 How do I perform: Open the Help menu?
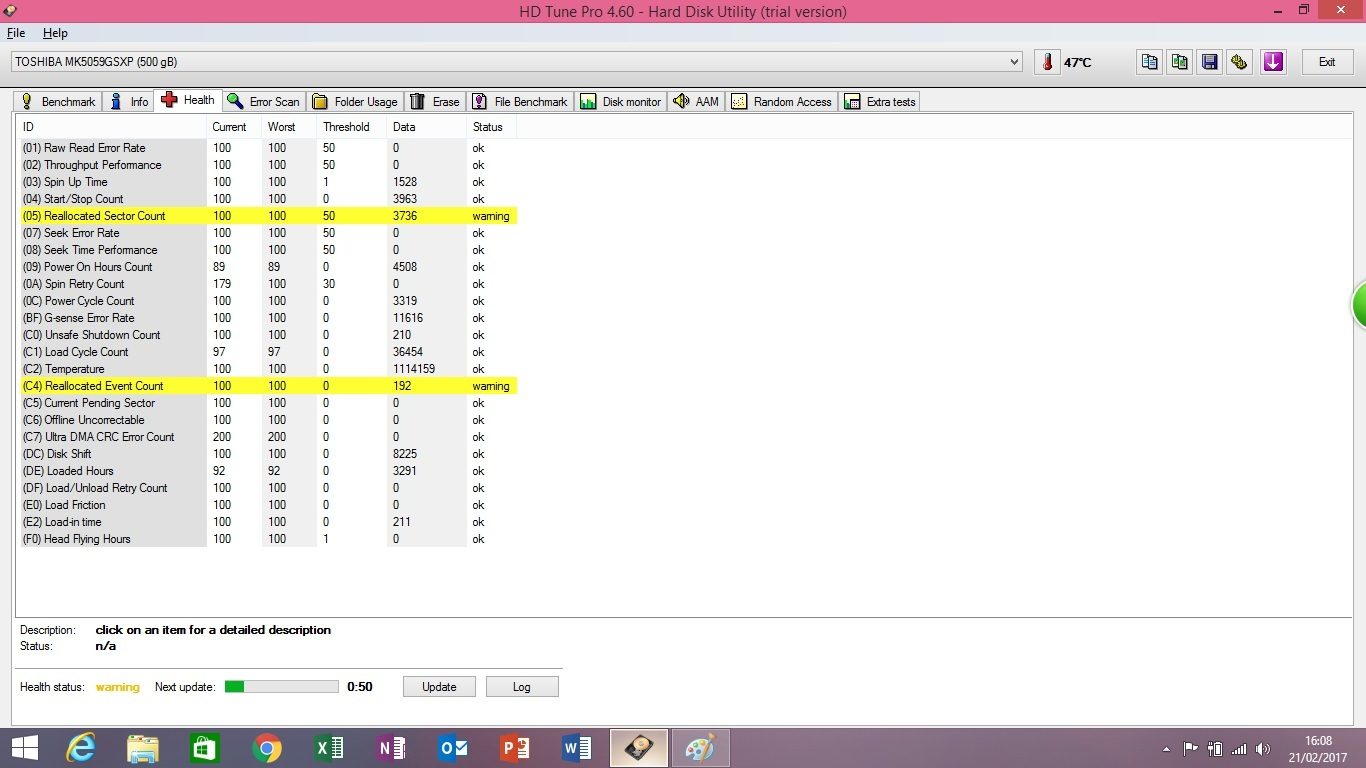[55, 33]
